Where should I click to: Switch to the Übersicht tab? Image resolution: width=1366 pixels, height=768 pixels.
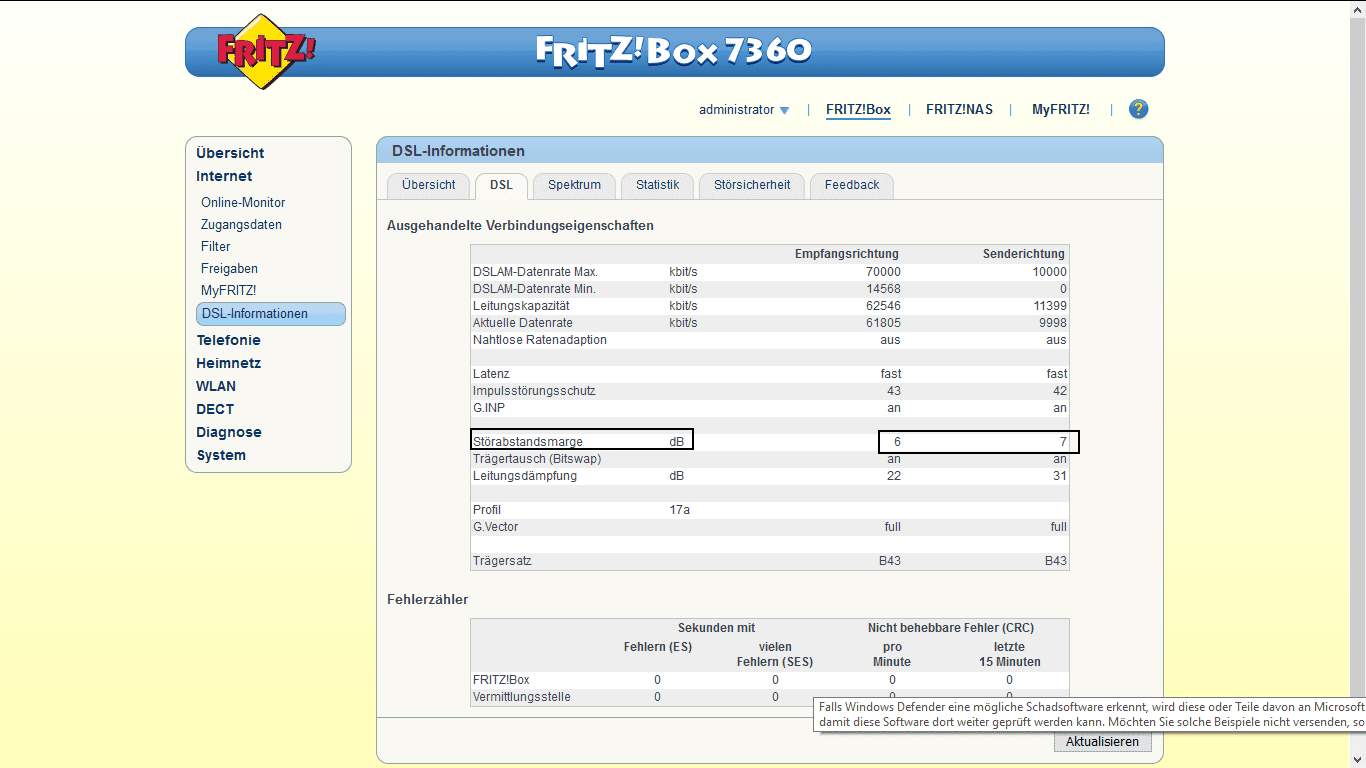tap(429, 185)
